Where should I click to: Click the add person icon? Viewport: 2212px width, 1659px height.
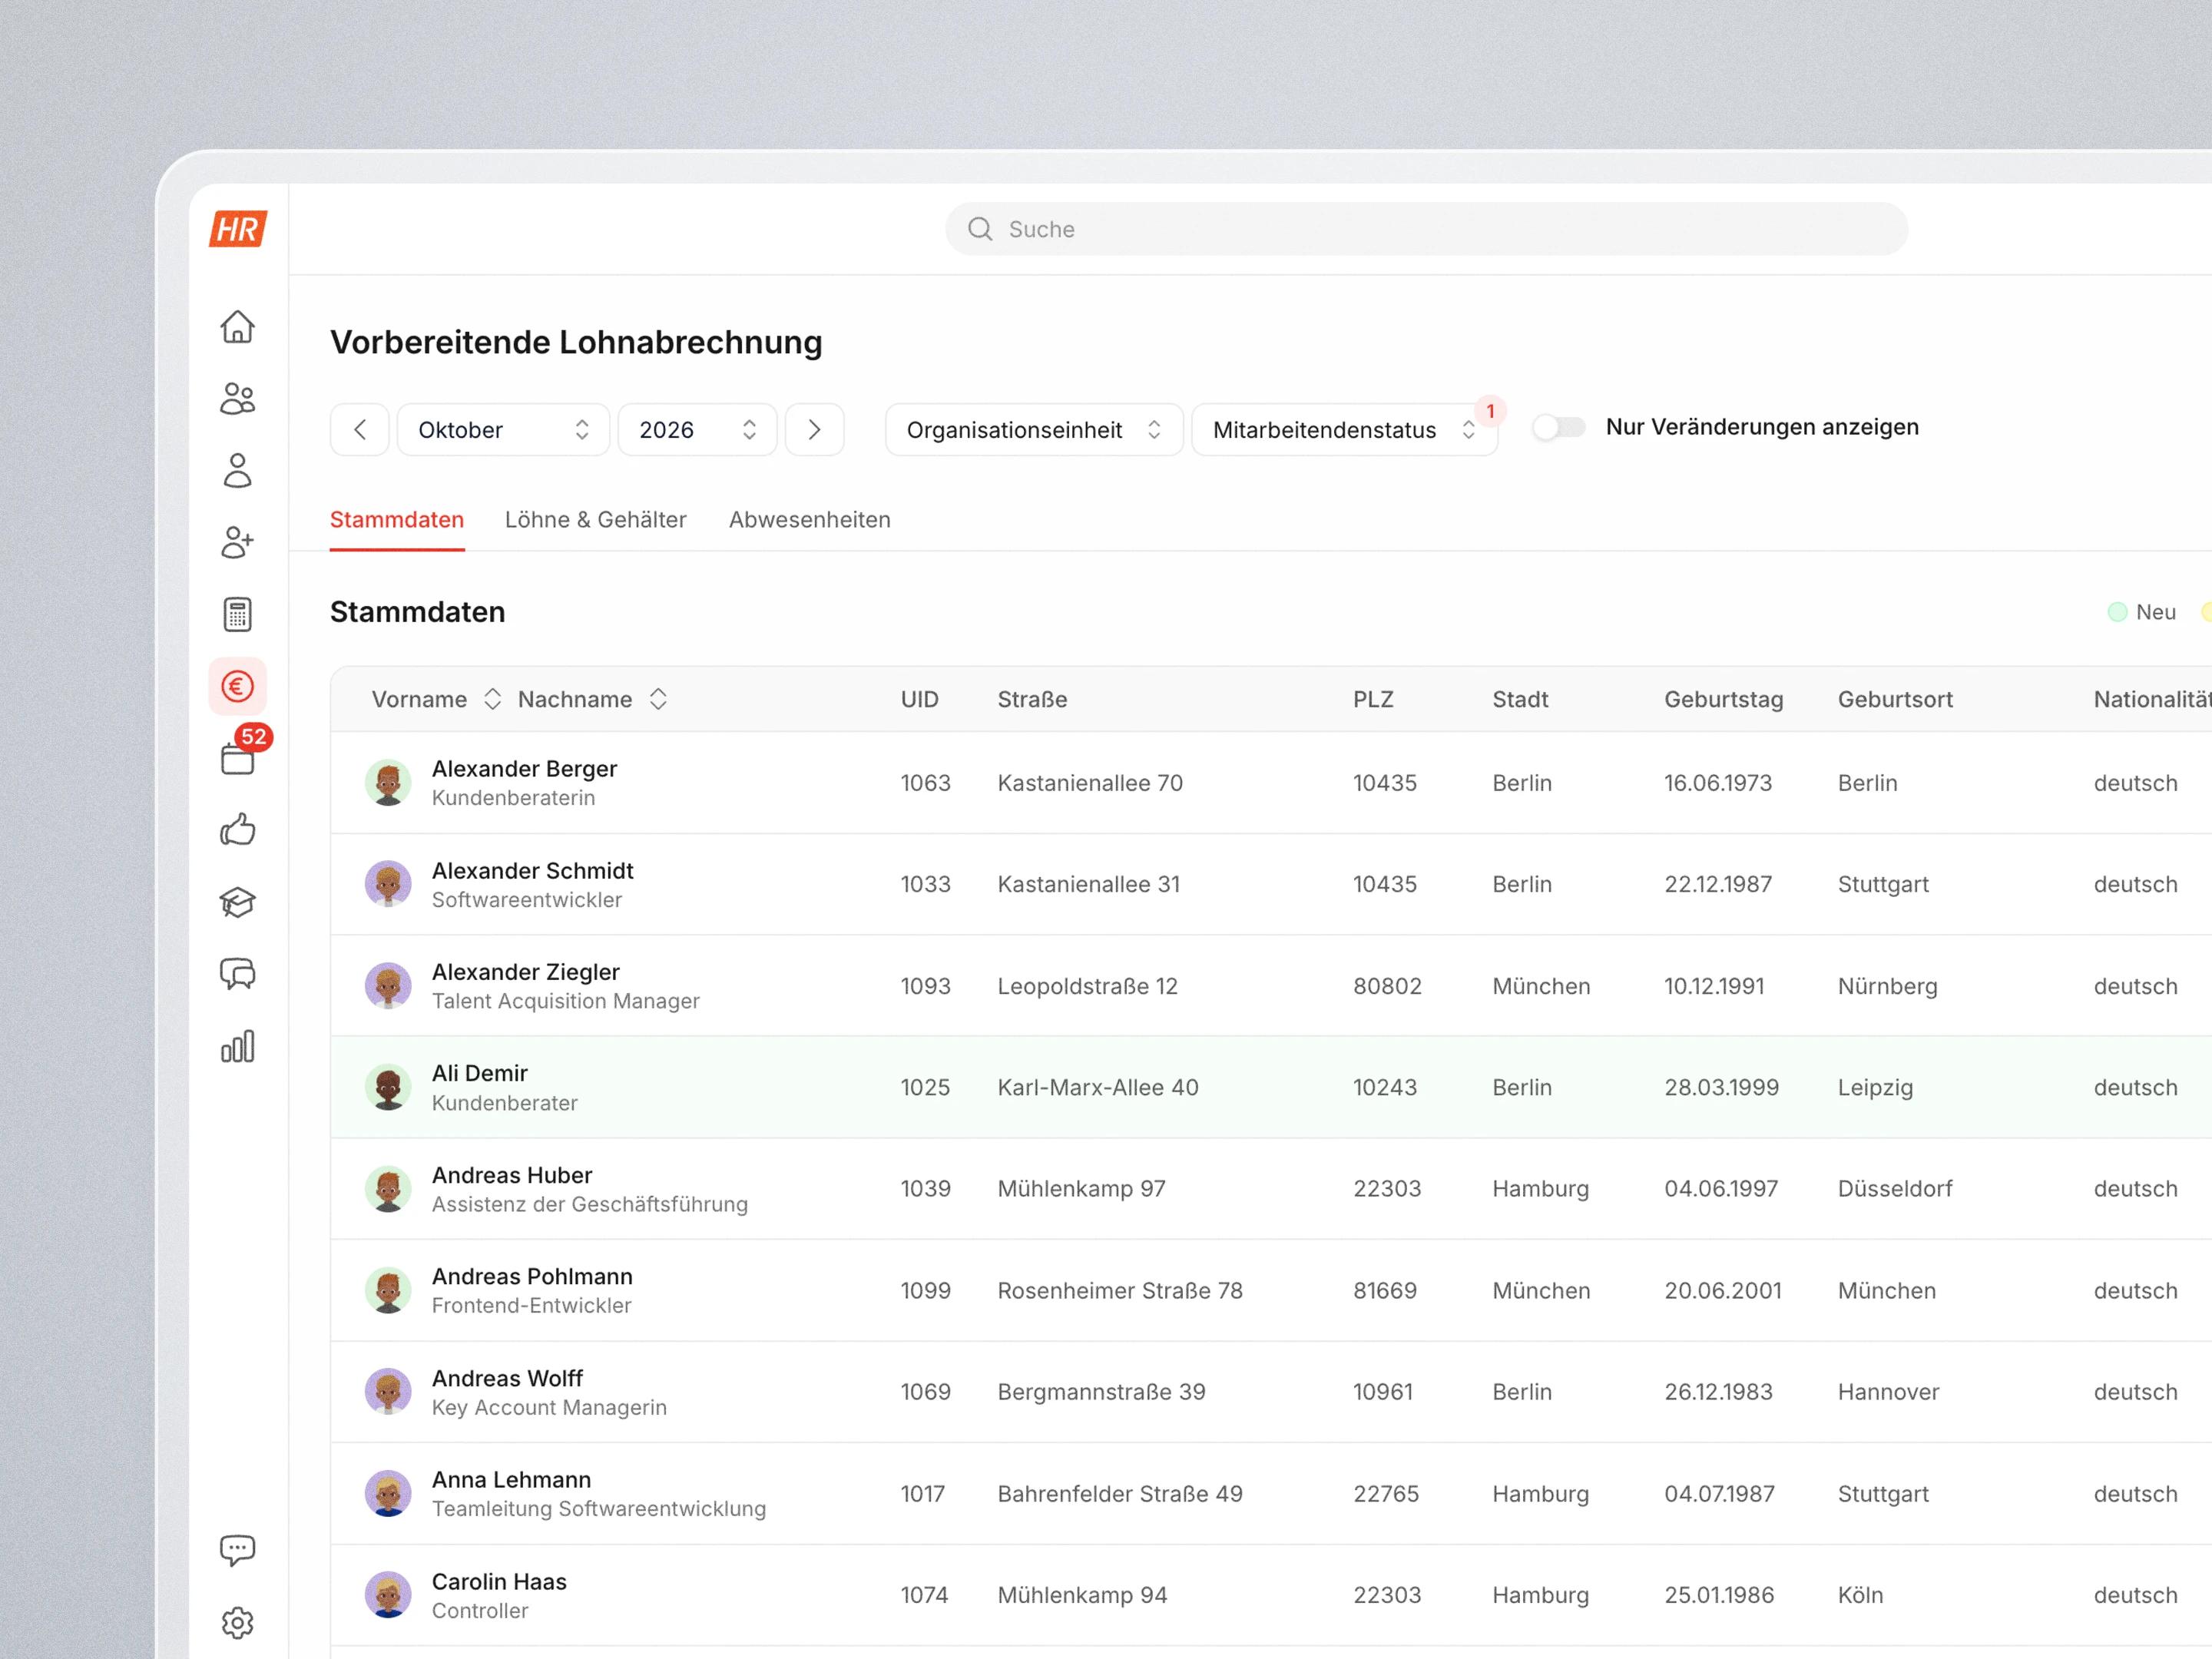237,542
